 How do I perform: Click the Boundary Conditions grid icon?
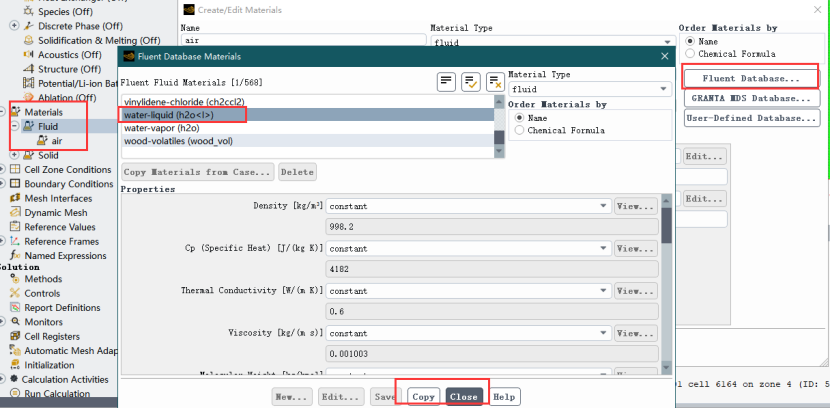pyautogui.click(x=15, y=184)
